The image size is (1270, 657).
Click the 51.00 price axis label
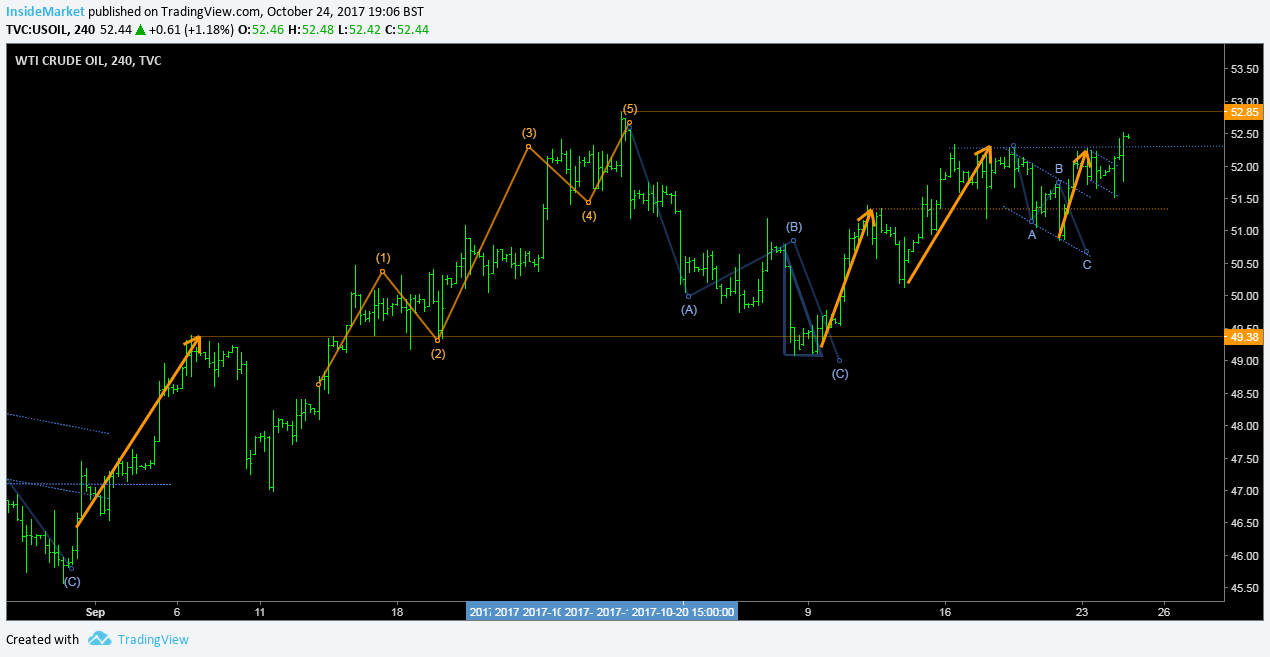[1243, 232]
